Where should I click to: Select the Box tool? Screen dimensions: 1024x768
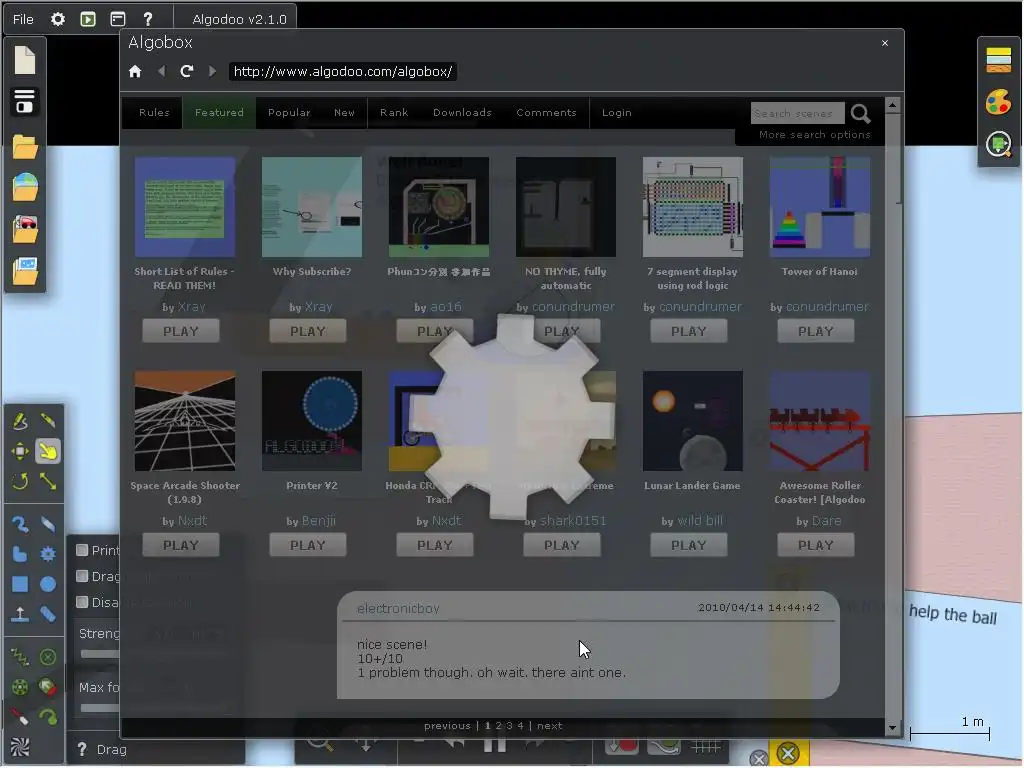pos(20,584)
